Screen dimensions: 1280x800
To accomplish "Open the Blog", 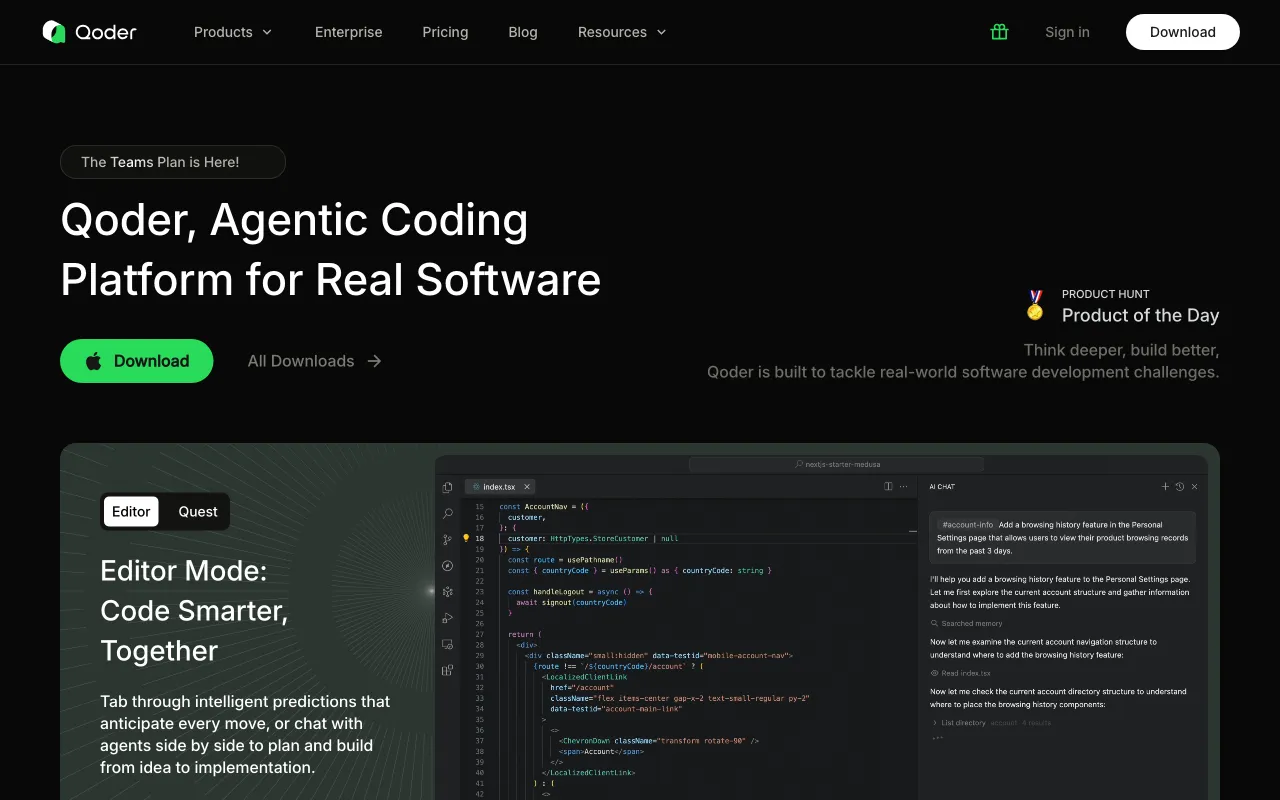I will (523, 32).
